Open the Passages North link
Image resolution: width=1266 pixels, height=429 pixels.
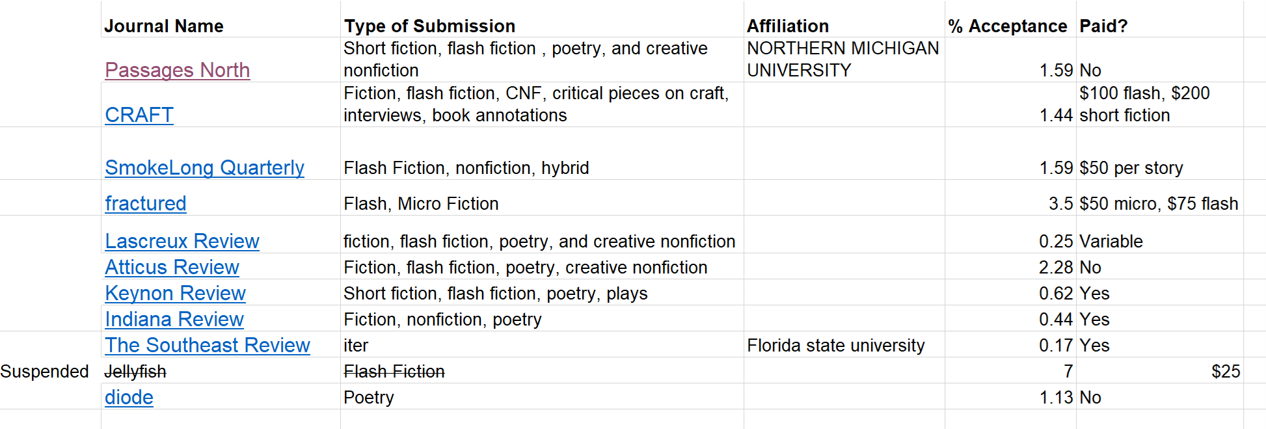(177, 70)
